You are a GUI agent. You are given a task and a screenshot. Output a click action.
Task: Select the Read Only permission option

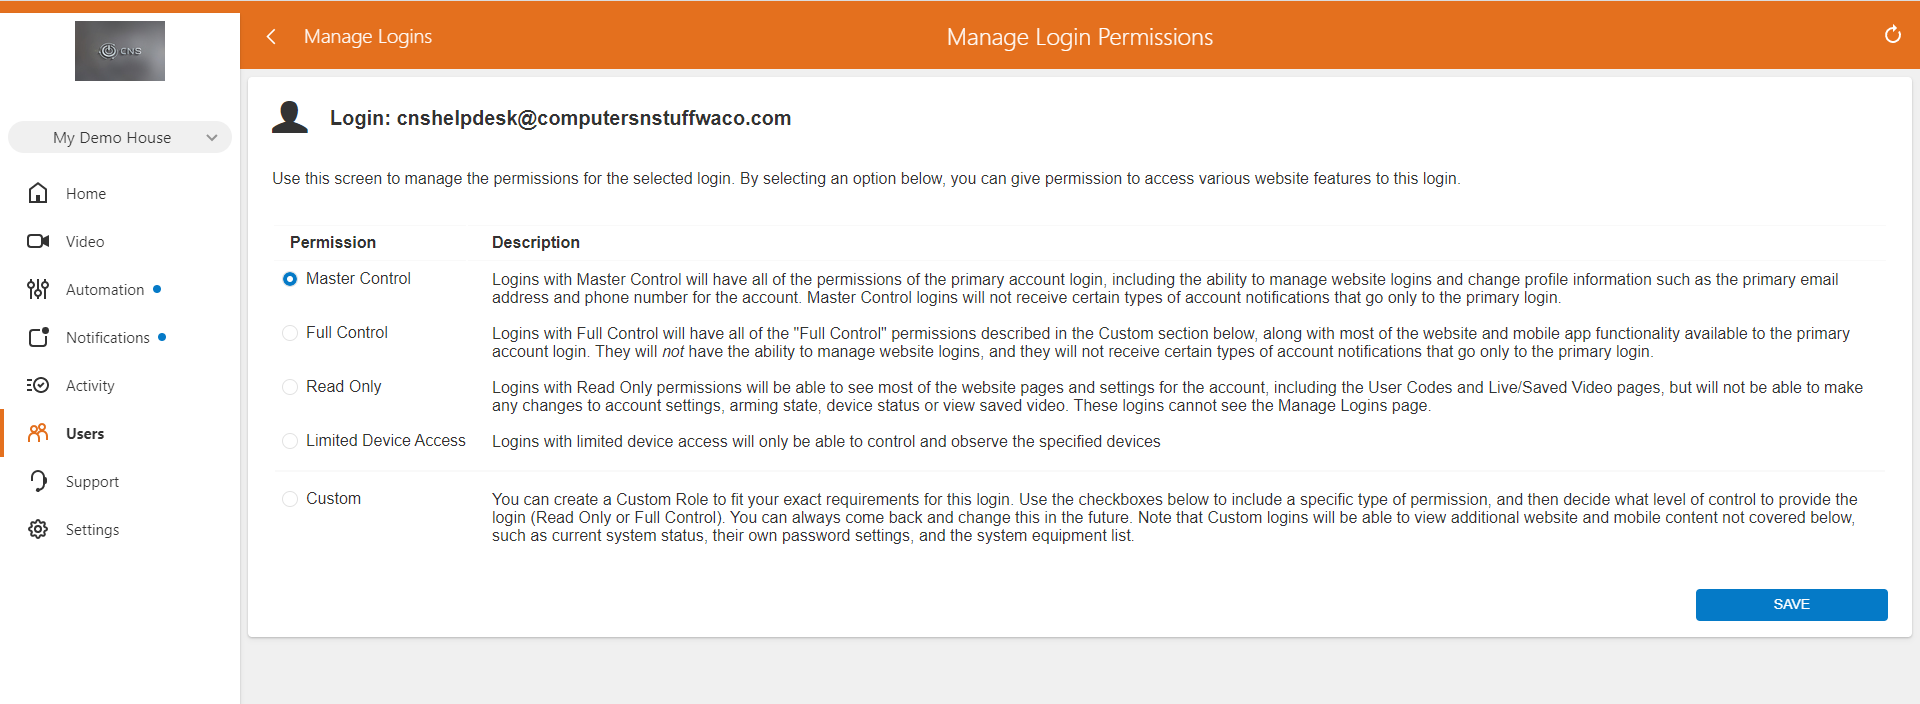[x=290, y=387]
